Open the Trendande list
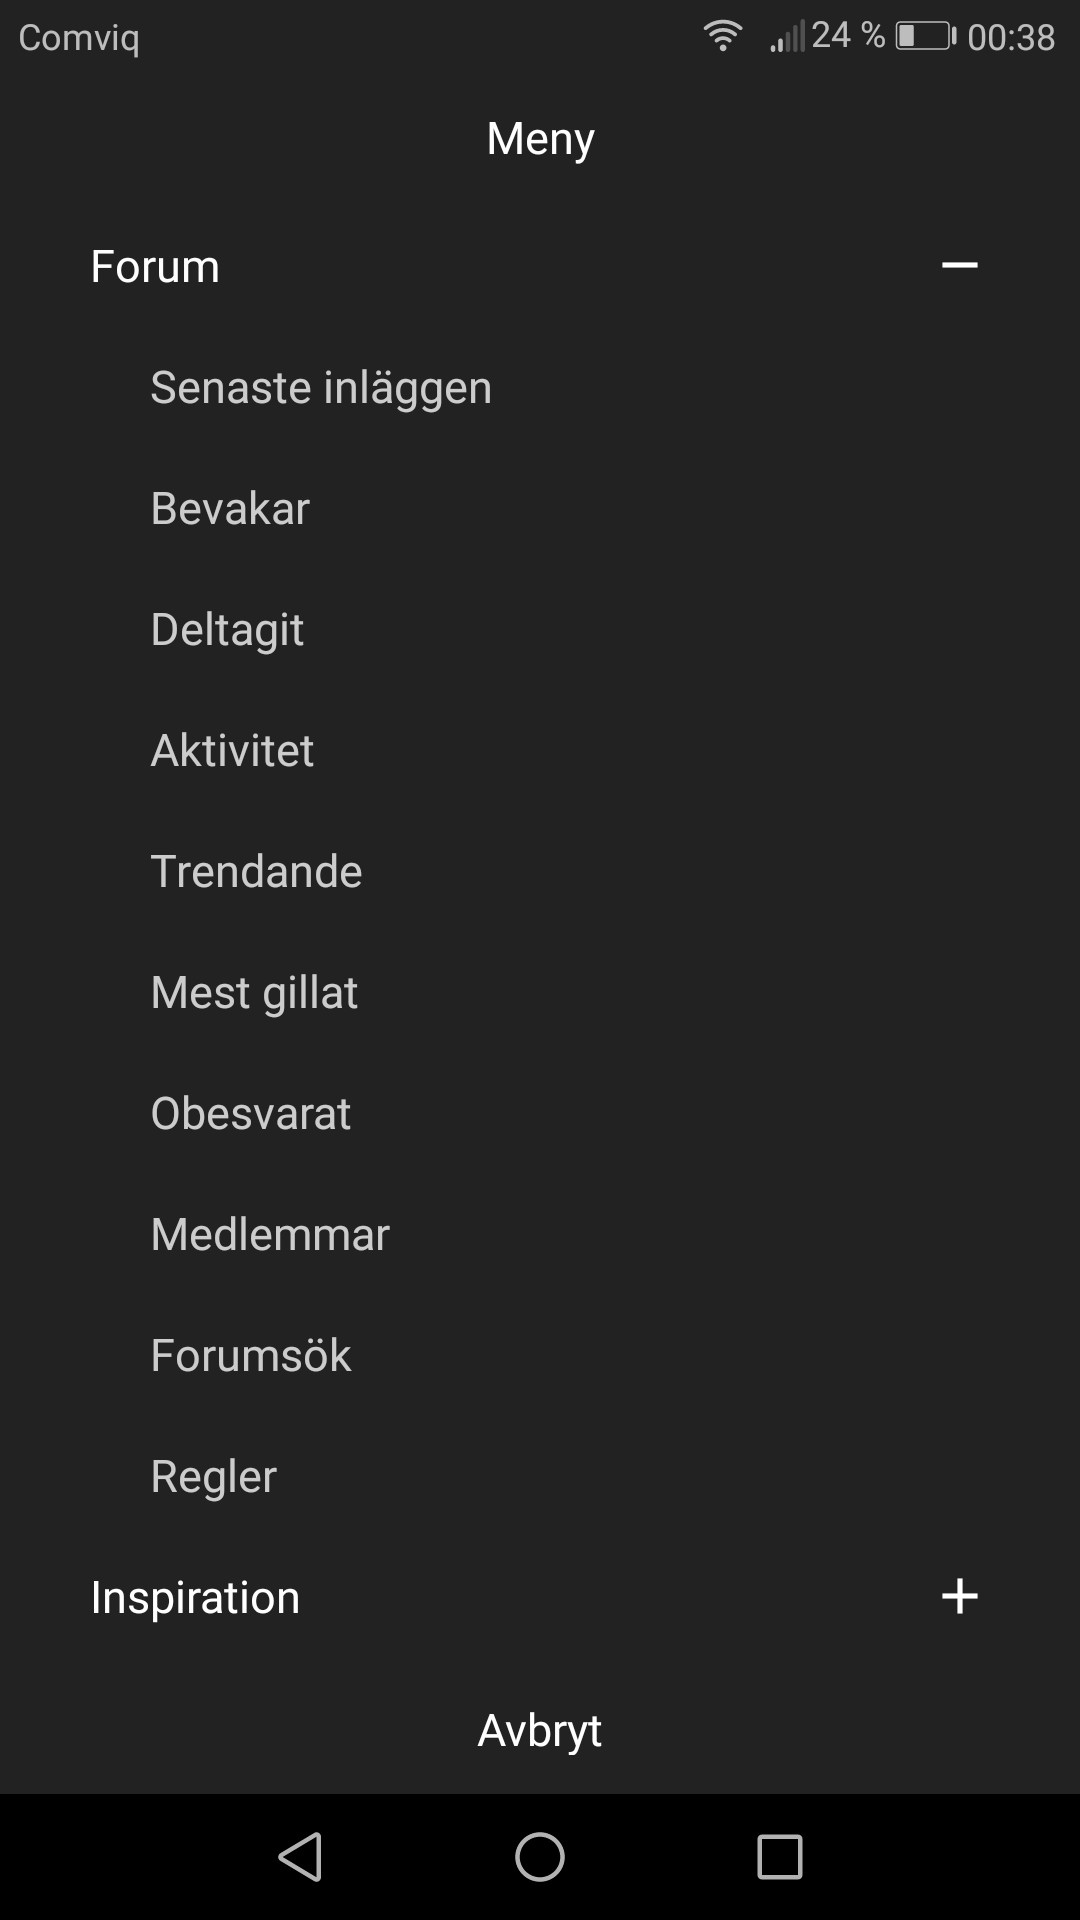The height and width of the screenshot is (1920, 1080). 256,872
